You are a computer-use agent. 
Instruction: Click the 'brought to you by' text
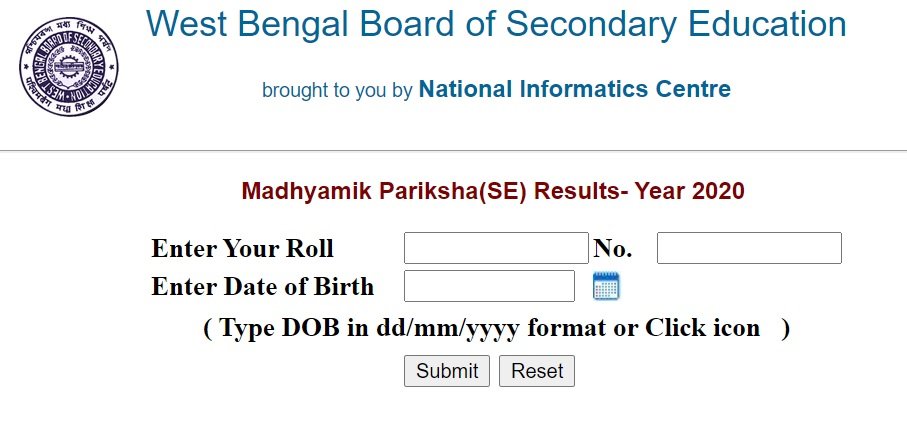(337, 91)
